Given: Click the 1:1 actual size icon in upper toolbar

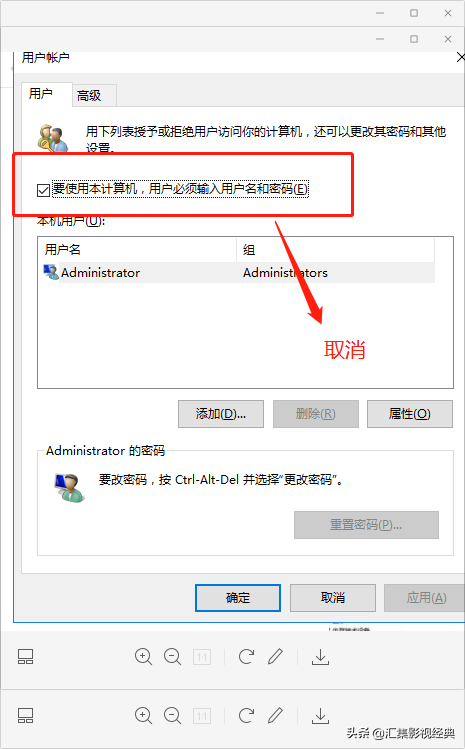Looking at the screenshot, I should coord(202,657).
